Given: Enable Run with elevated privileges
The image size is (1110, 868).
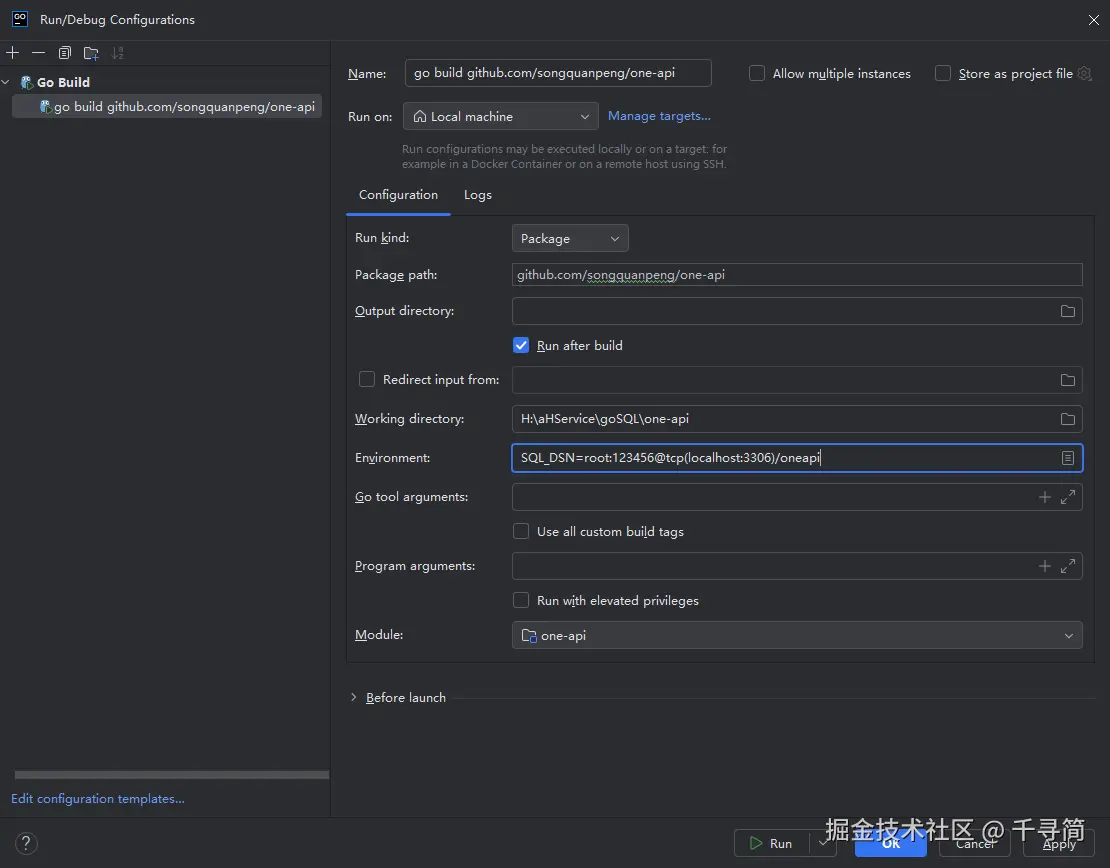Looking at the screenshot, I should click(x=521, y=600).
